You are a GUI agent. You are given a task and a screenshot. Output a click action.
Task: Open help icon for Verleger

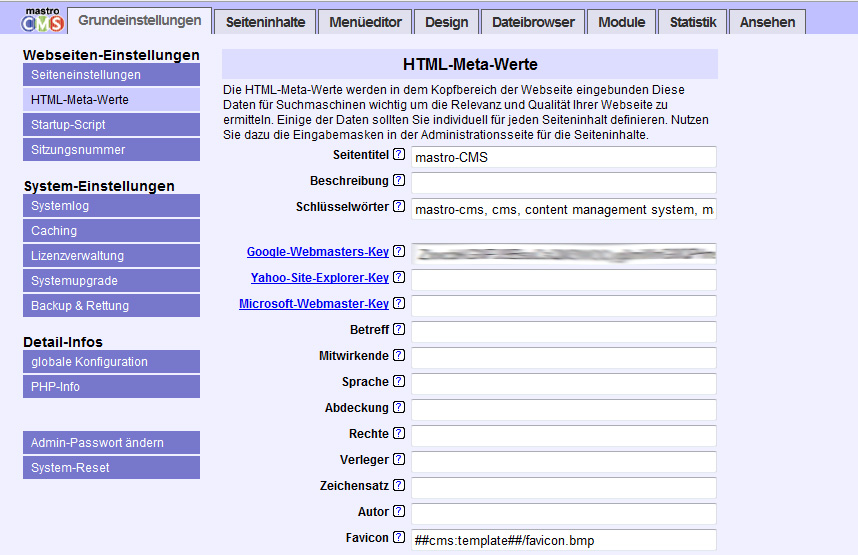tap(399, 459)
